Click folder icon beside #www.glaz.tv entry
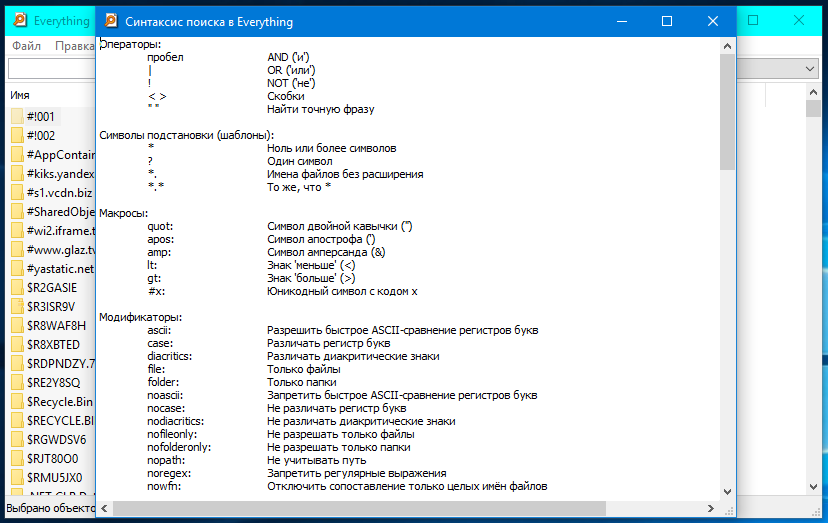The width and height of the screenshot is (828, 523). pos(17,249)
